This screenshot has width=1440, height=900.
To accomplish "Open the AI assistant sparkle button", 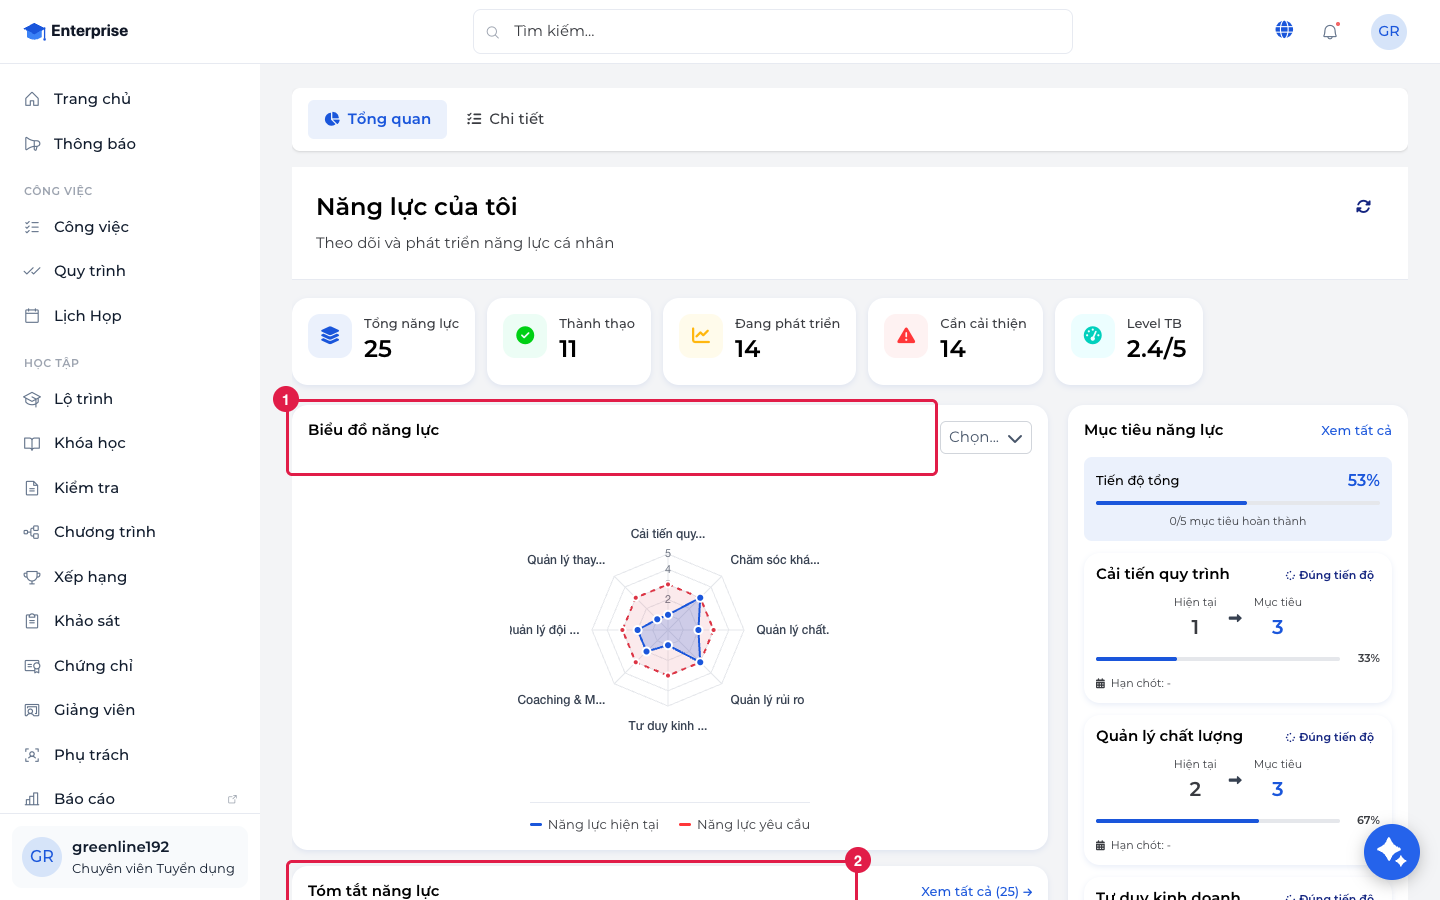I will coord(1392,852).
